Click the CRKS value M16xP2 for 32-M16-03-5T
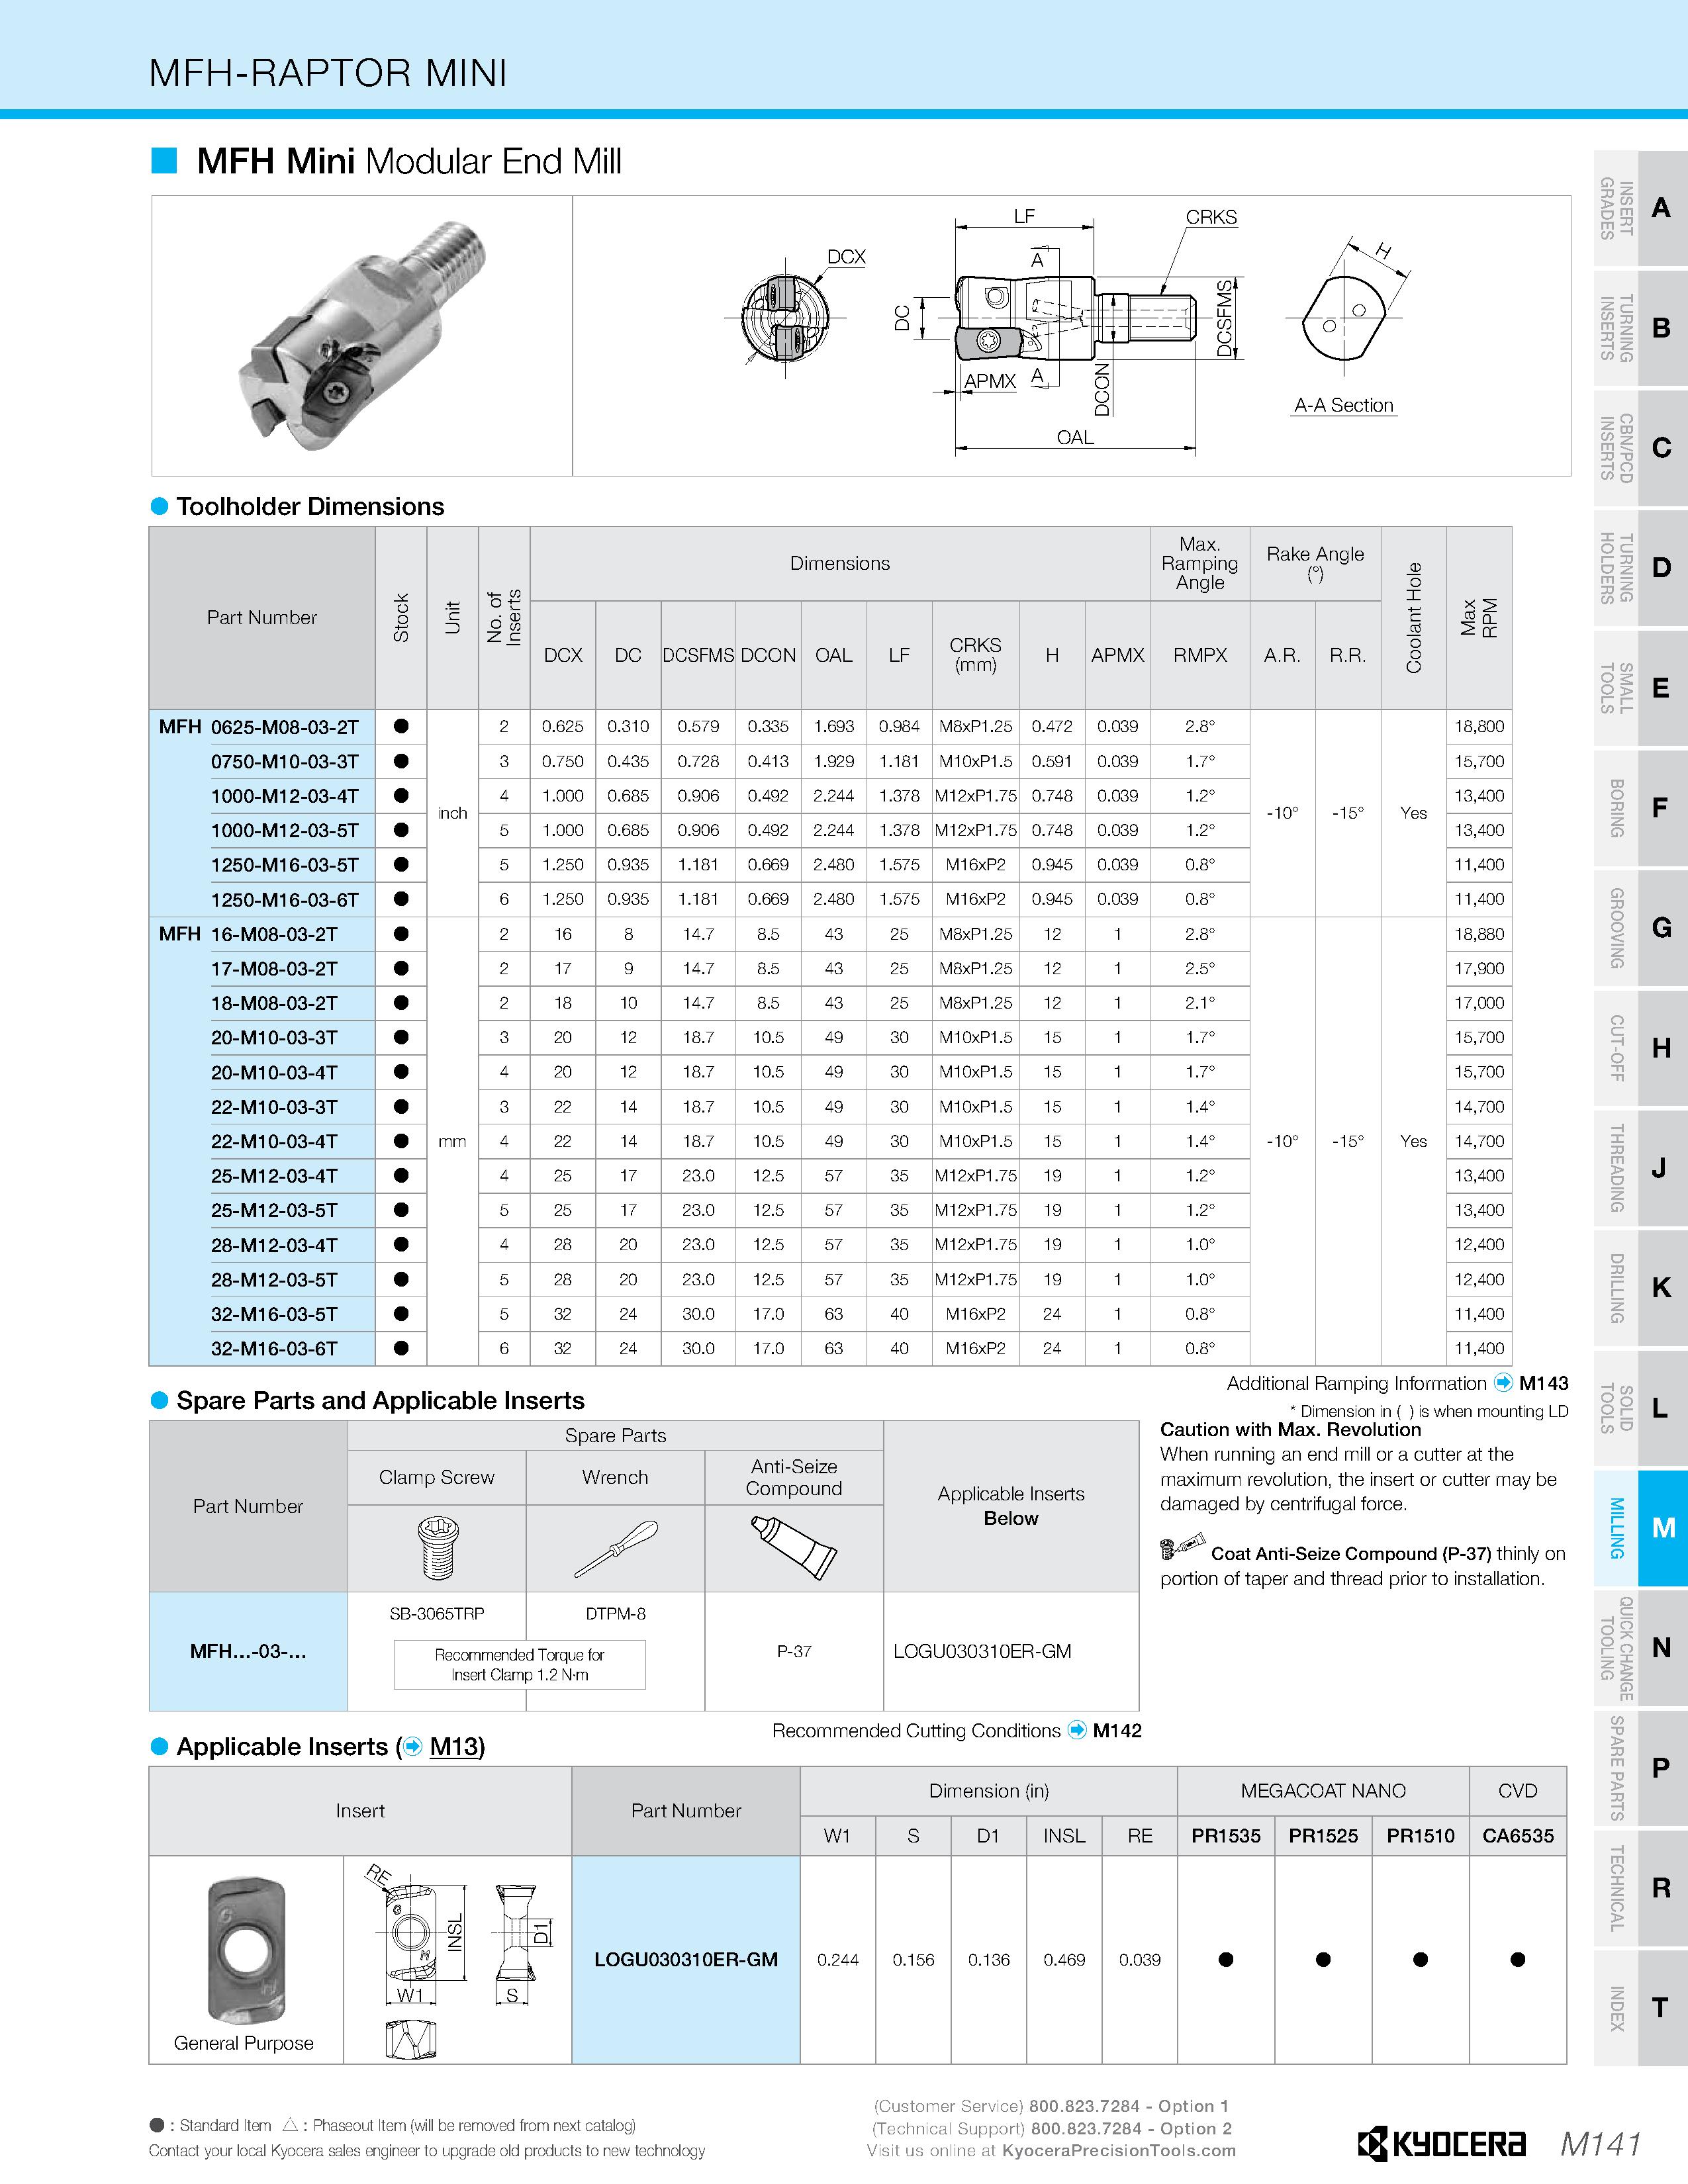This screenshot has height=2184, width=1688. 976,1314
